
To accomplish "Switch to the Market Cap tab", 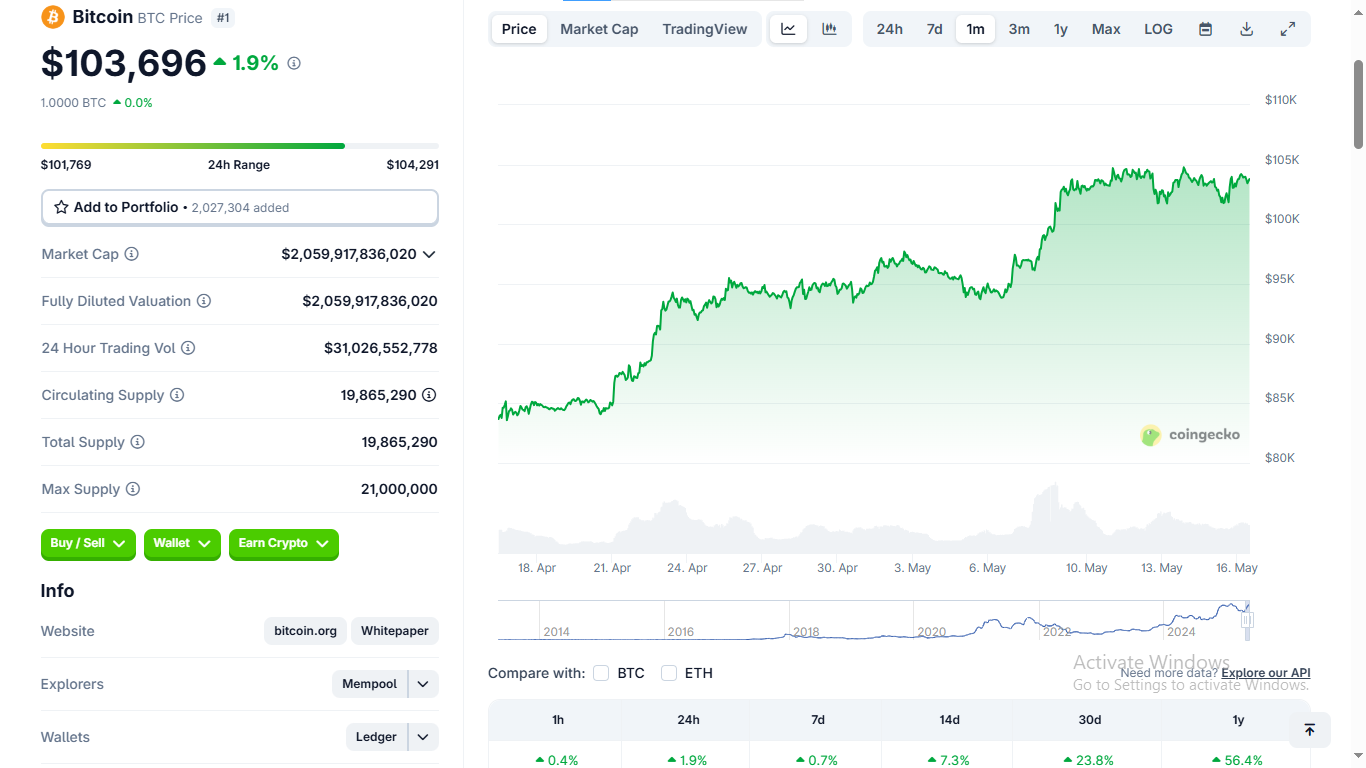I will [x=599, y=29].
